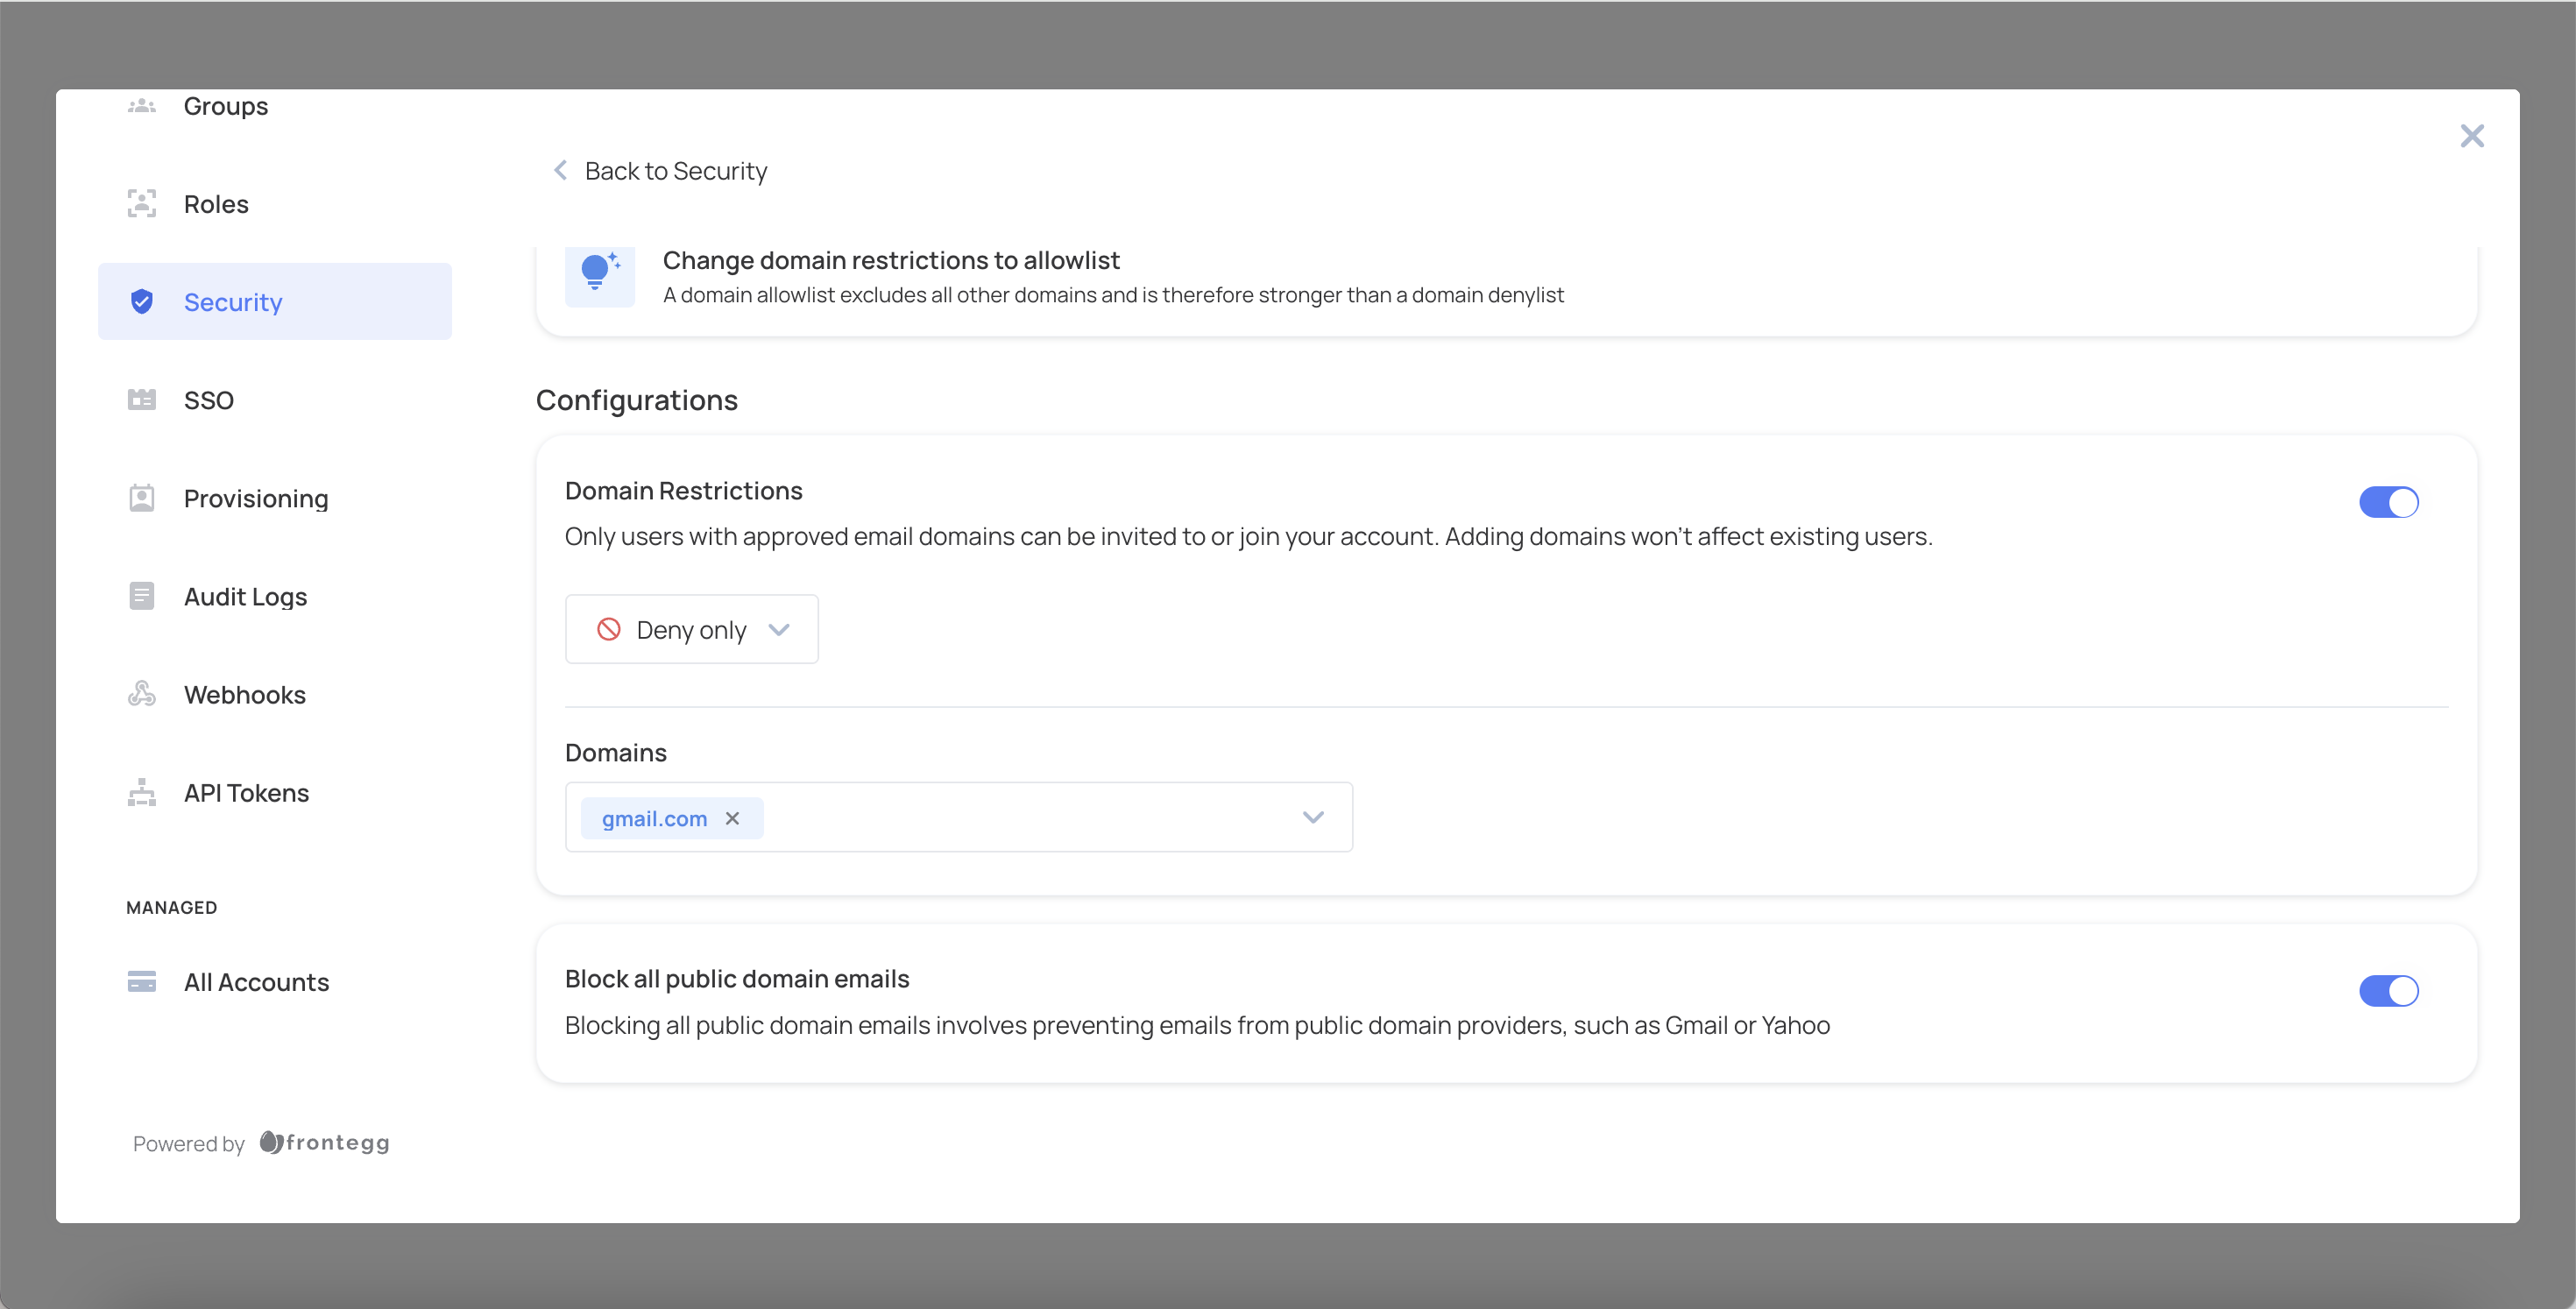Click the All Accounts card icon
The width and height of the screenshot is (2576, 1309).
142,982
